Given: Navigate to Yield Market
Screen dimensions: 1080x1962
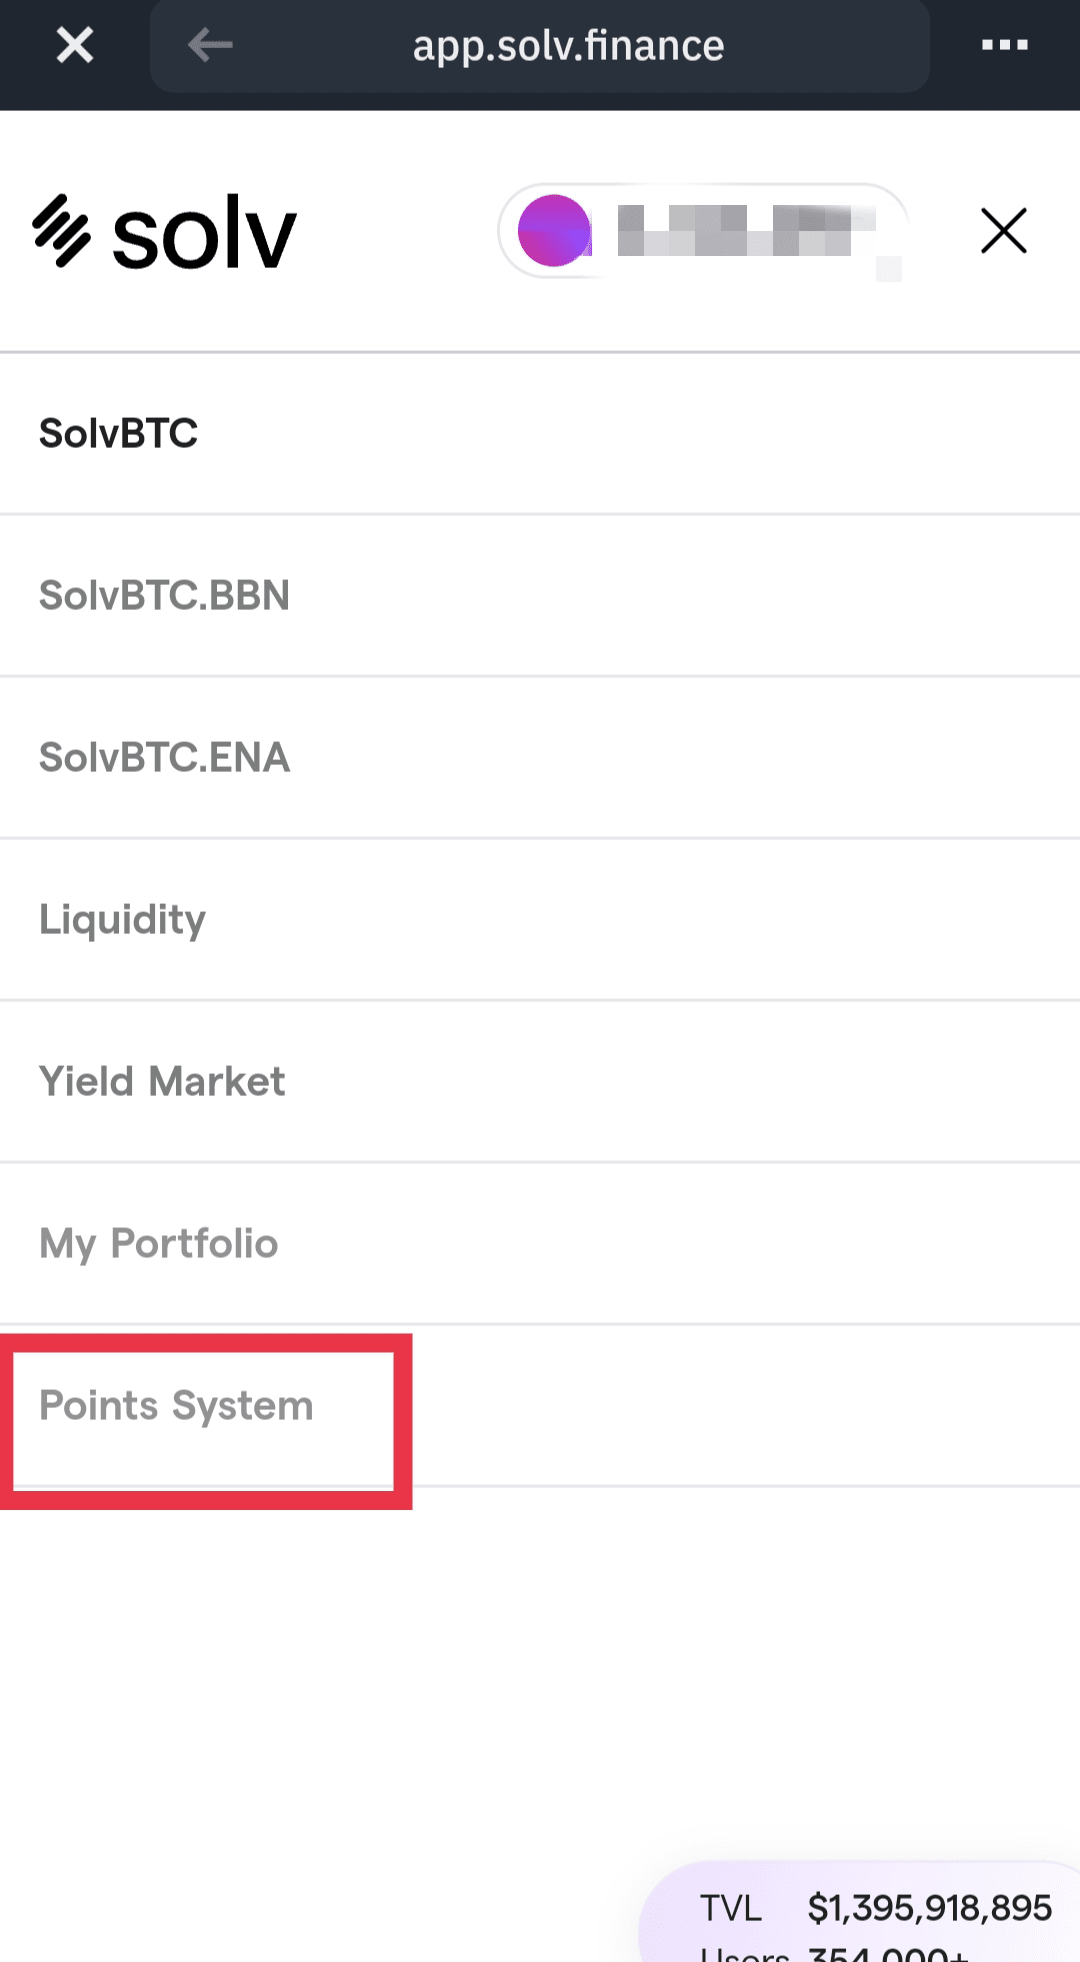Looking at the screenshot, I should pos(162,1081).
